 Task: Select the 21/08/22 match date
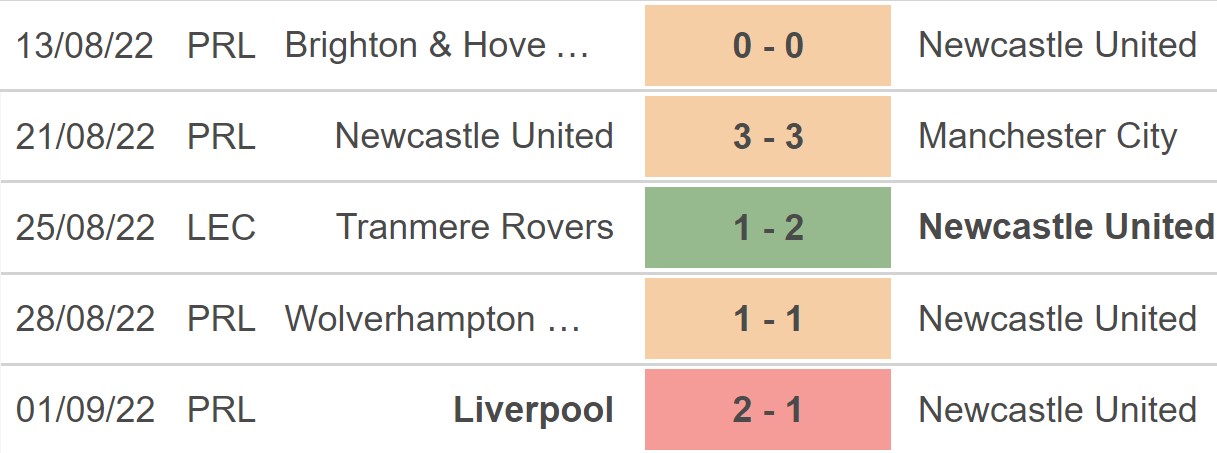tap(86, 137)
